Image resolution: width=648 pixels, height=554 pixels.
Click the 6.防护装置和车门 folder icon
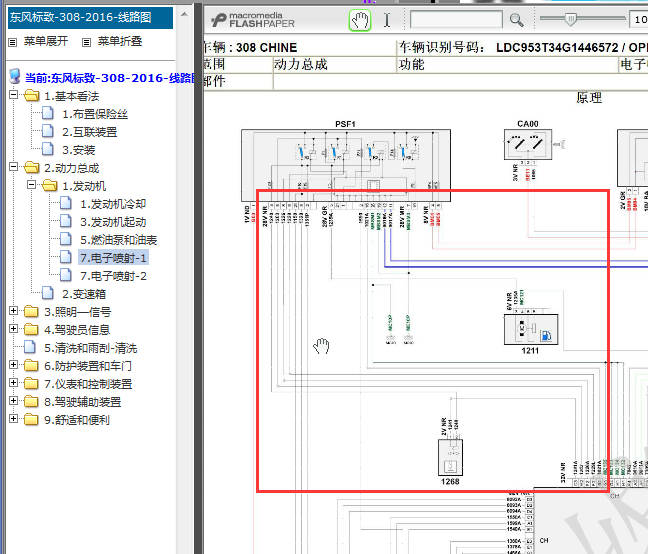(31, 365)
